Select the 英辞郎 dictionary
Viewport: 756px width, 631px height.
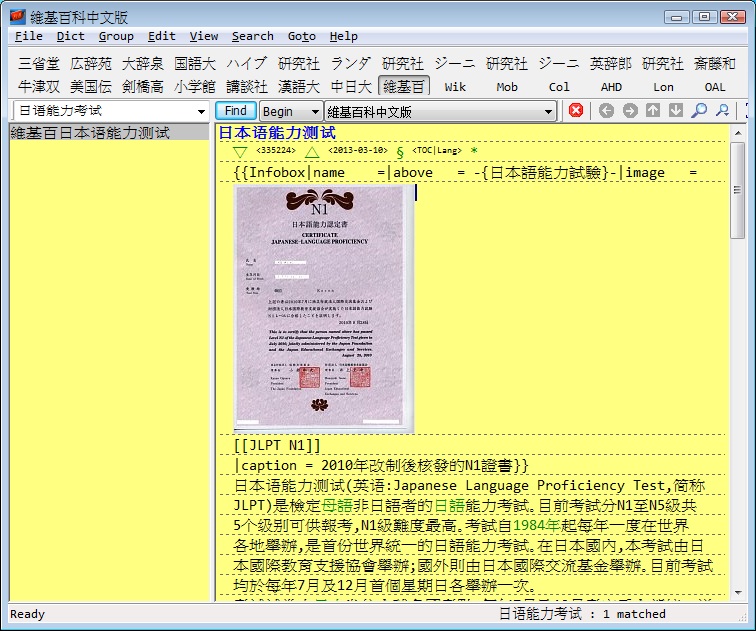(x=611, y=64)
